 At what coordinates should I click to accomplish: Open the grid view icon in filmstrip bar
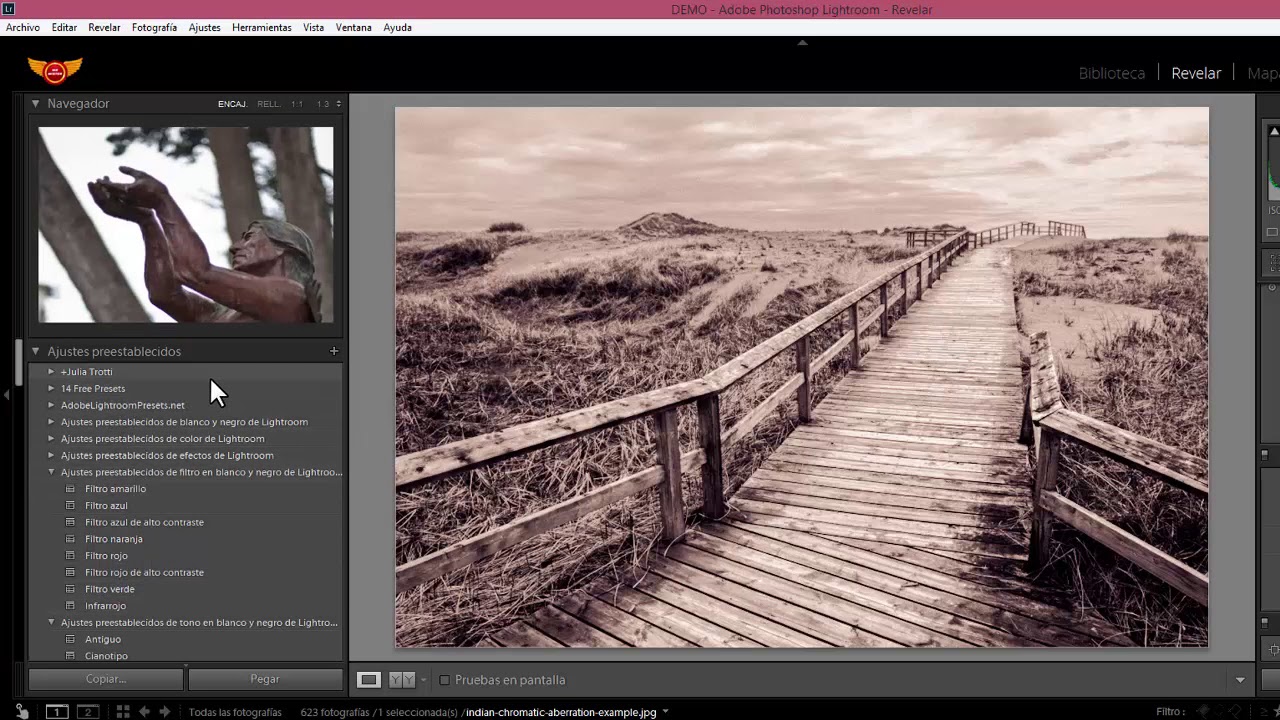123,712
